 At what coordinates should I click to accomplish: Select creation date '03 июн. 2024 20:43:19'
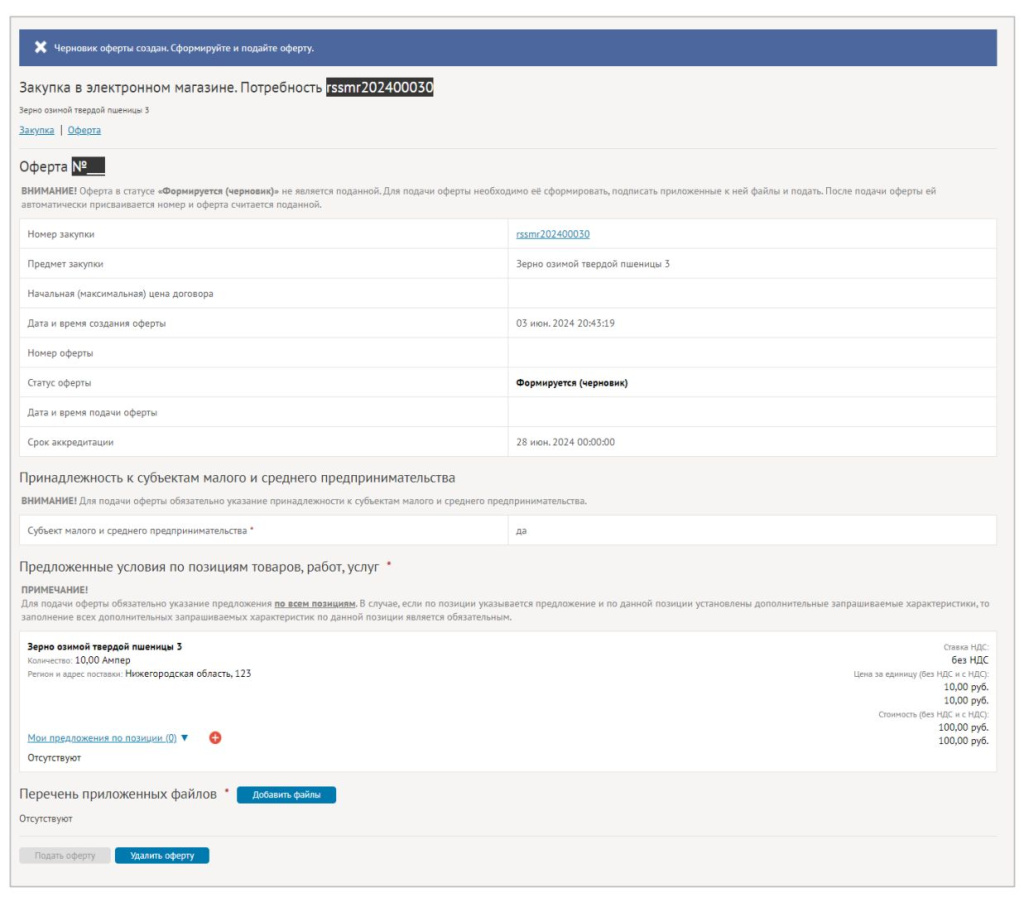pos(565,323)
